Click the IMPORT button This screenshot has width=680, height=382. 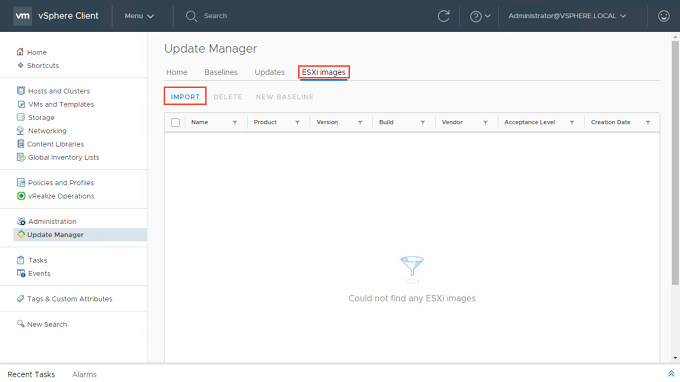coord(185,97)
